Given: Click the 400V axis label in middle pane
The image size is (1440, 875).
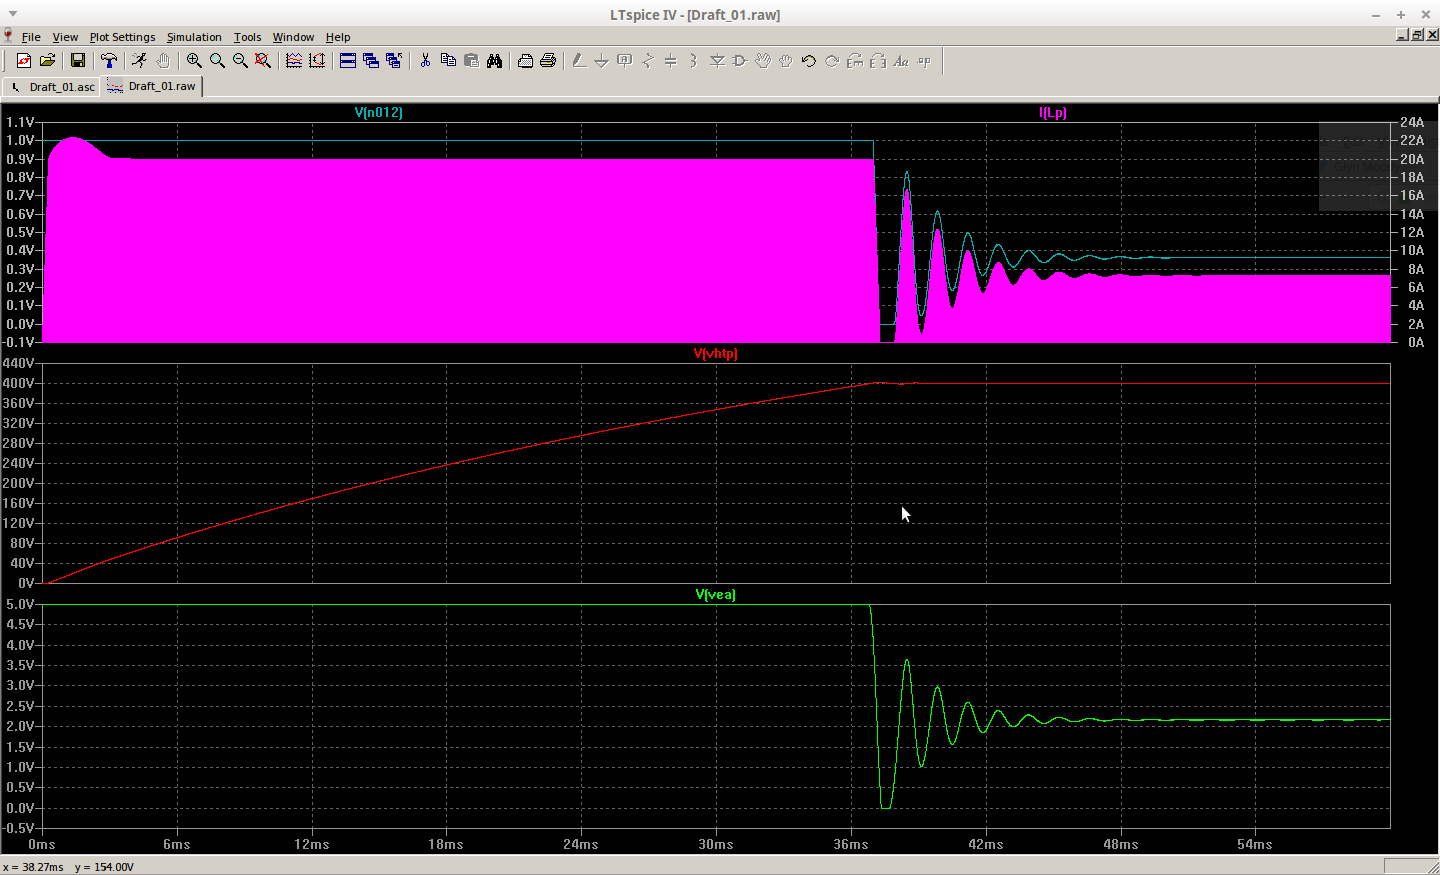Looking at the screenshot, I should click(x=19, y=383).
